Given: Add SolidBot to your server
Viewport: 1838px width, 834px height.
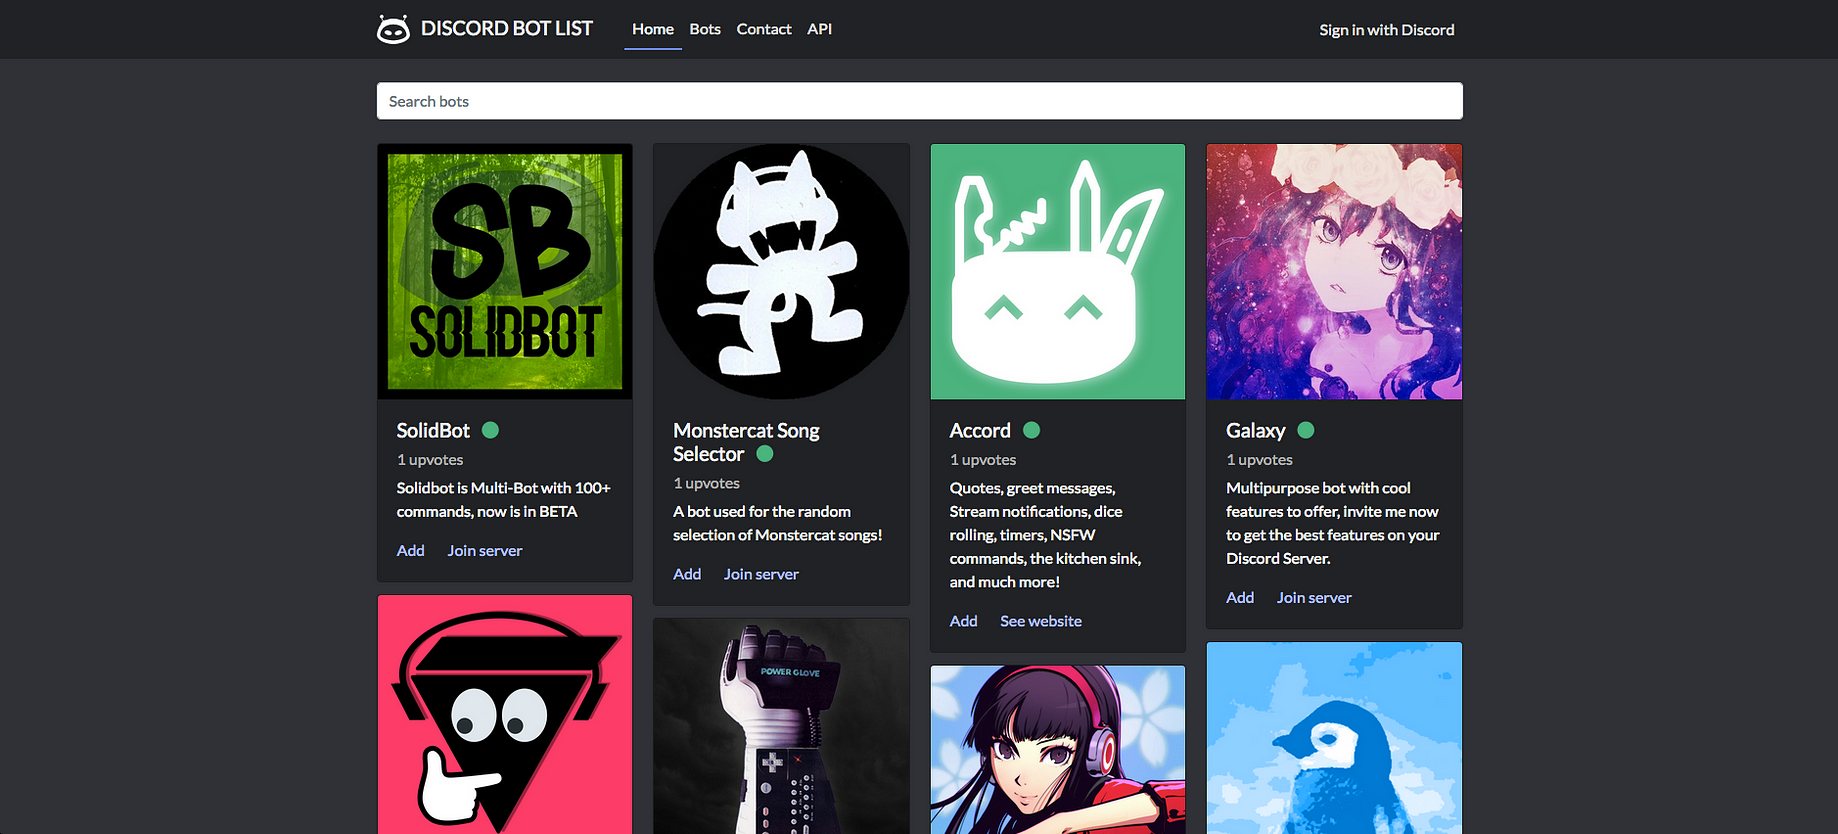Looking at the screenshot, I should 411,551.
